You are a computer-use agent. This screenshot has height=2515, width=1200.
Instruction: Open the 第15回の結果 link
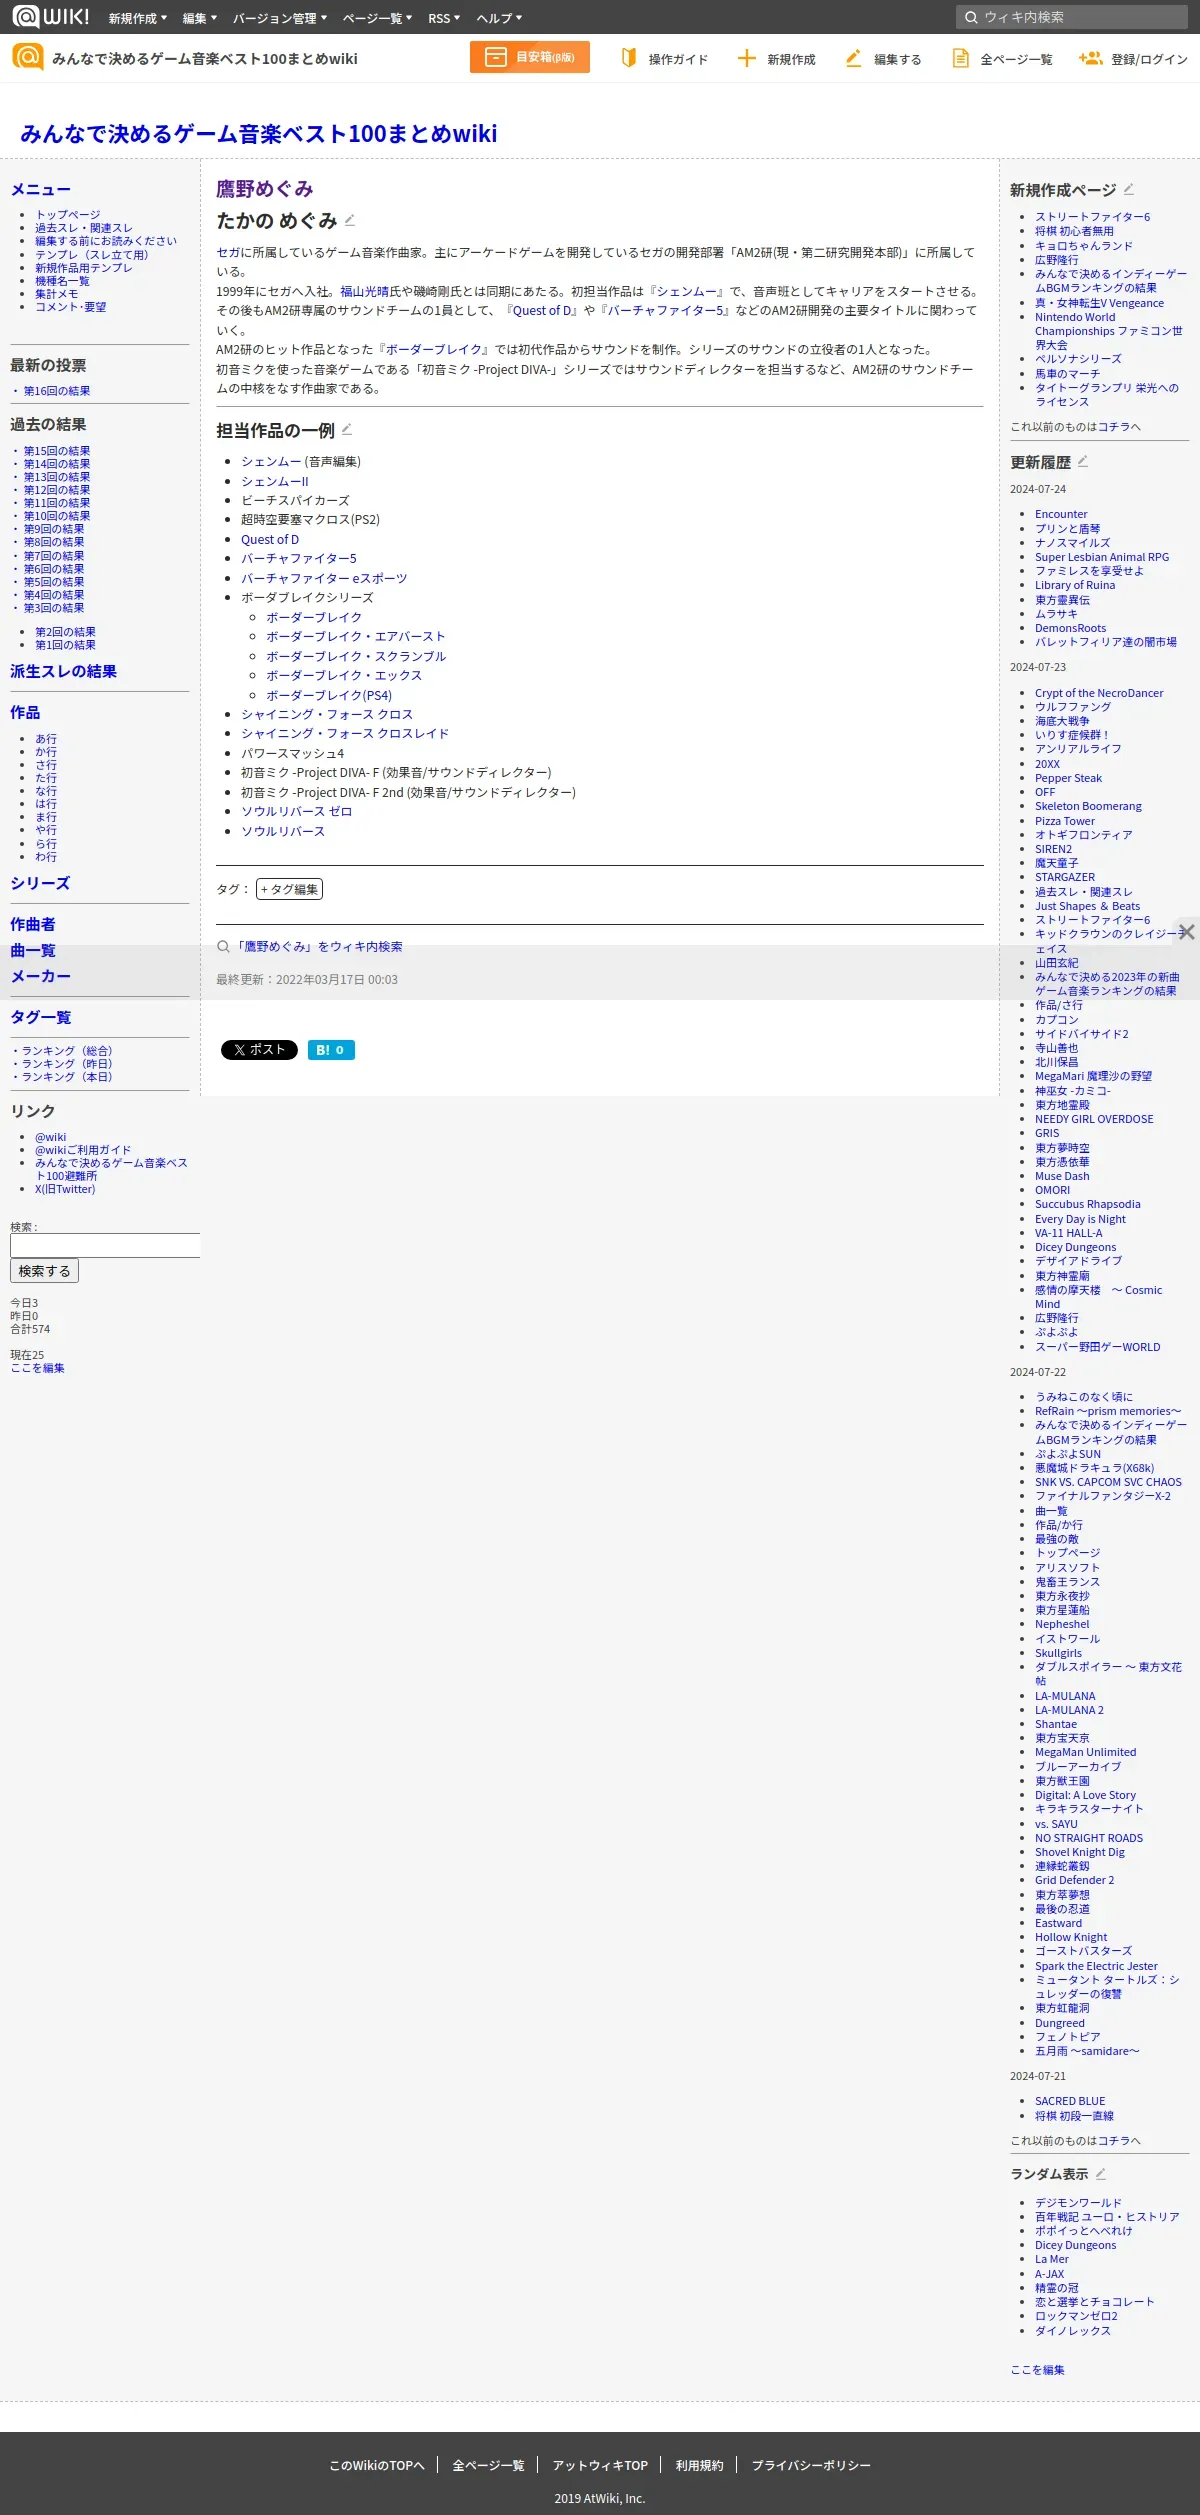(x=57, y=451)
